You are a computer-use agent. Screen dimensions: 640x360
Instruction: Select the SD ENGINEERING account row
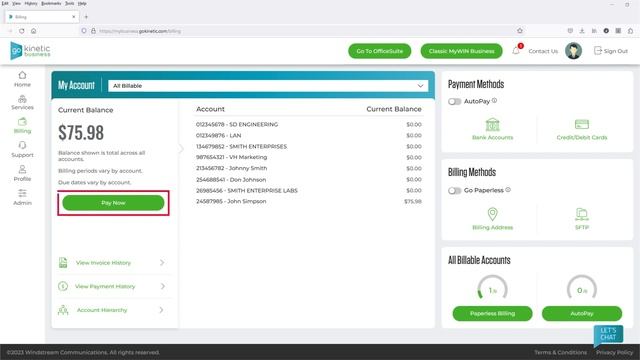point(309,124)
